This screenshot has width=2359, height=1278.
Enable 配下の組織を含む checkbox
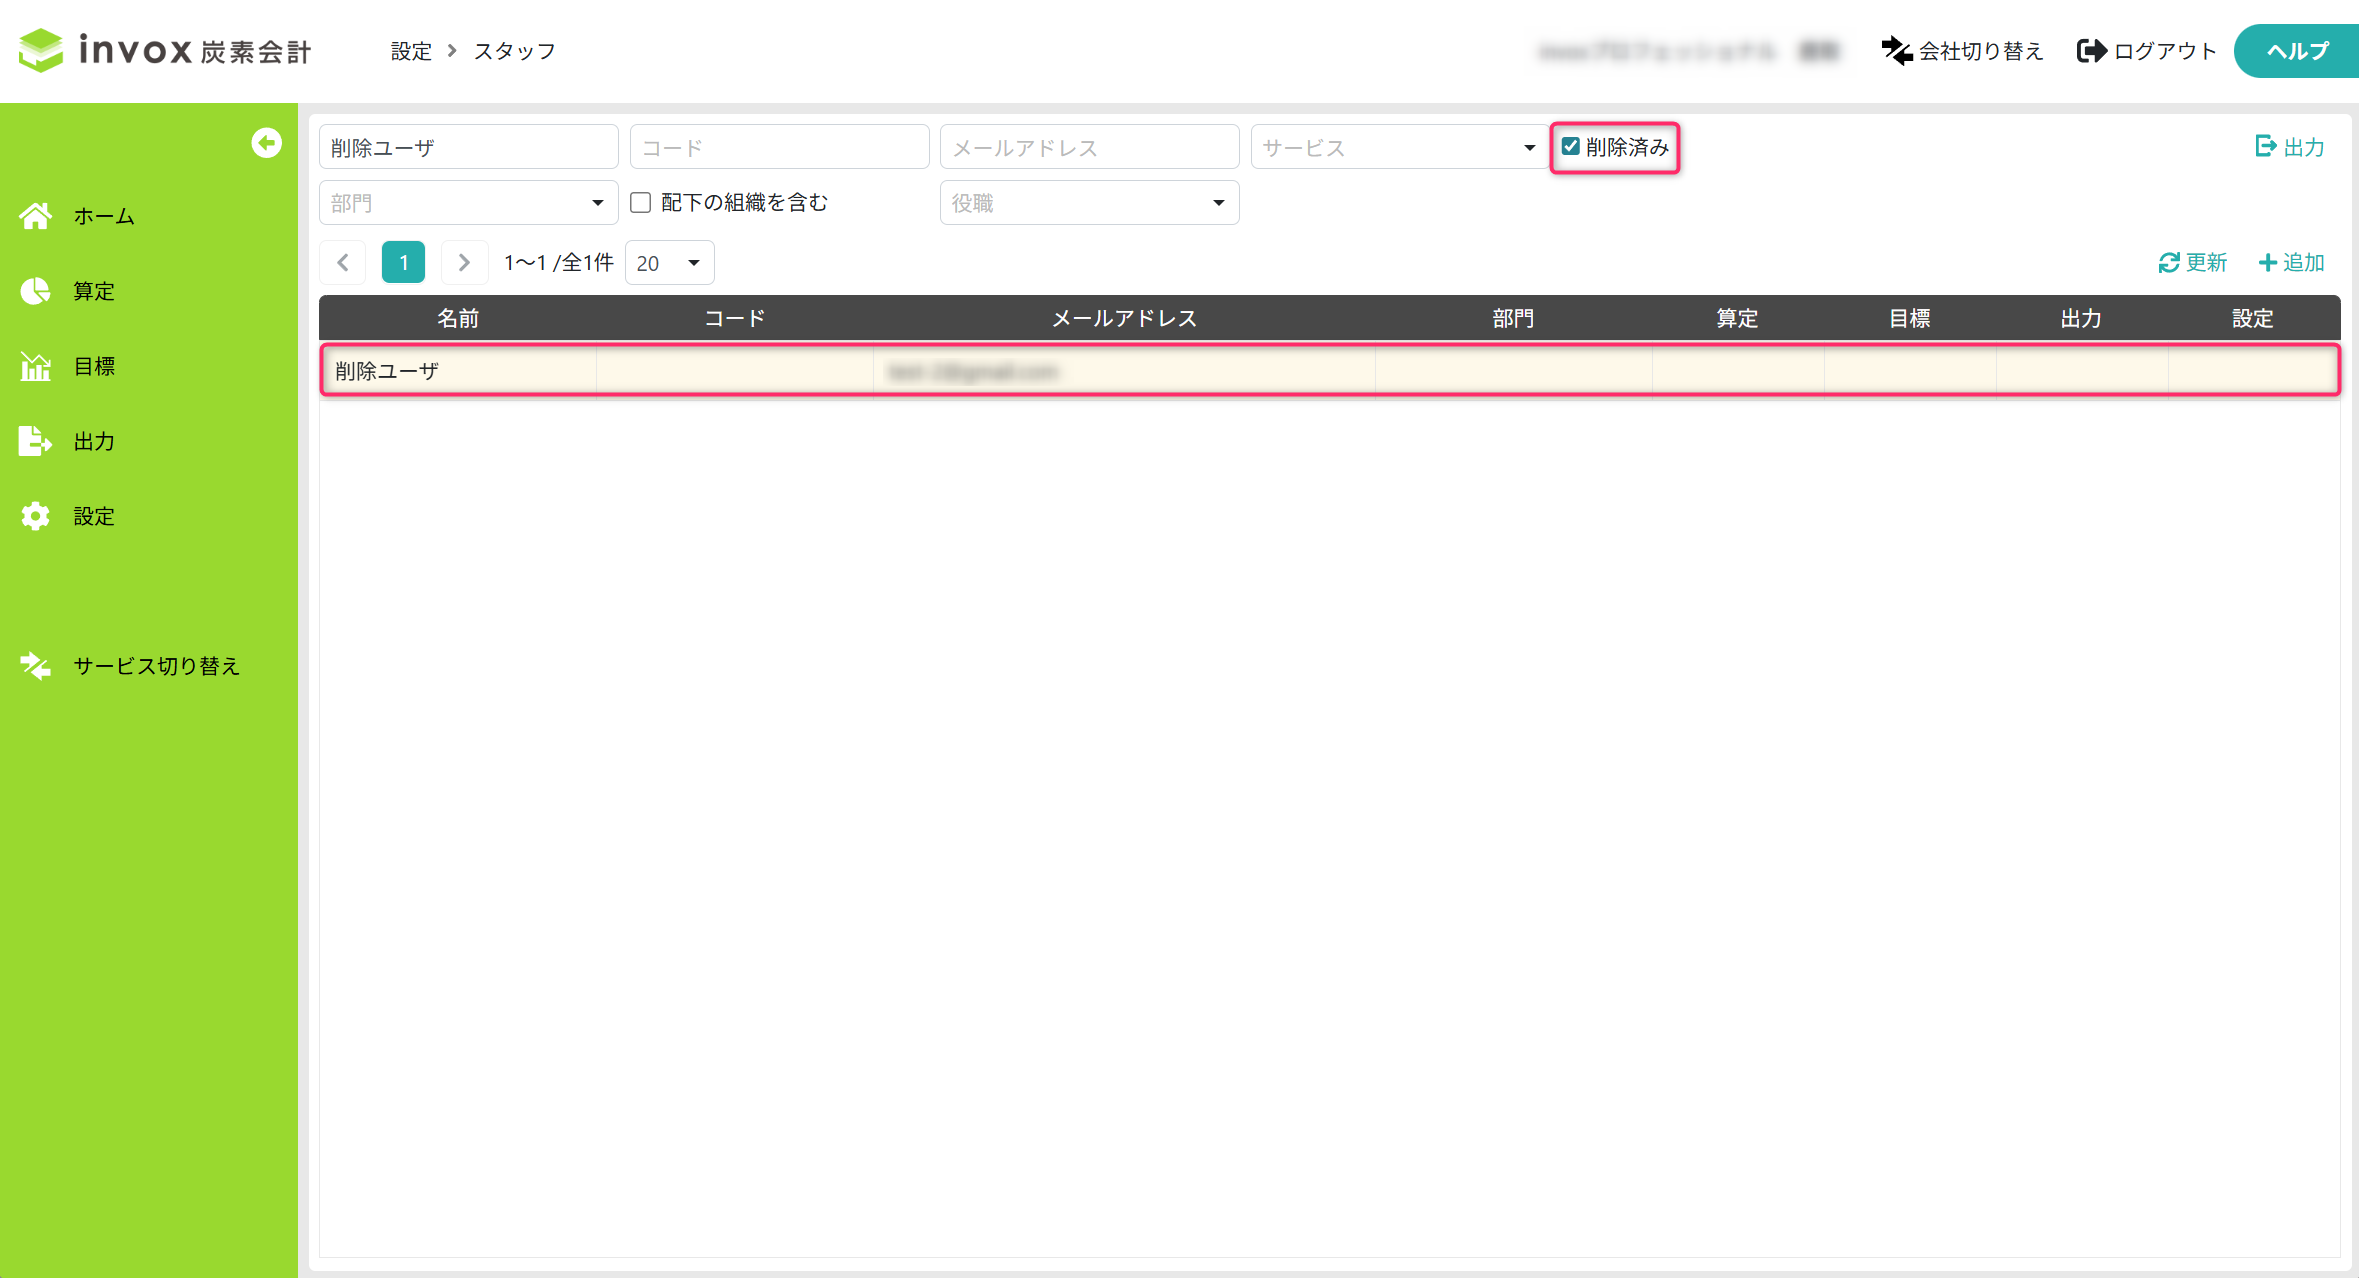(x=641, y=203)
